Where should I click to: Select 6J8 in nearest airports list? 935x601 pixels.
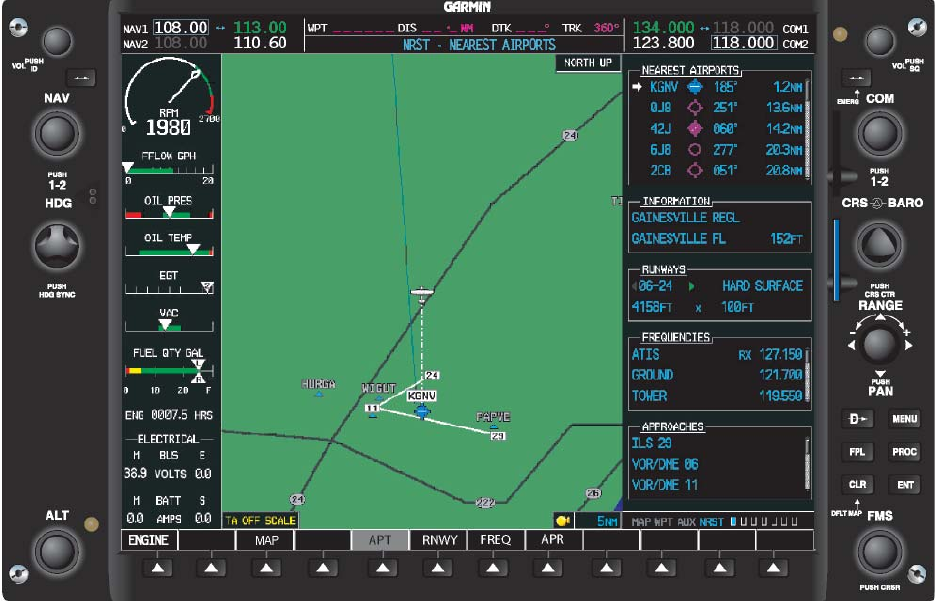pyautogui.click(x=661, y=150)
